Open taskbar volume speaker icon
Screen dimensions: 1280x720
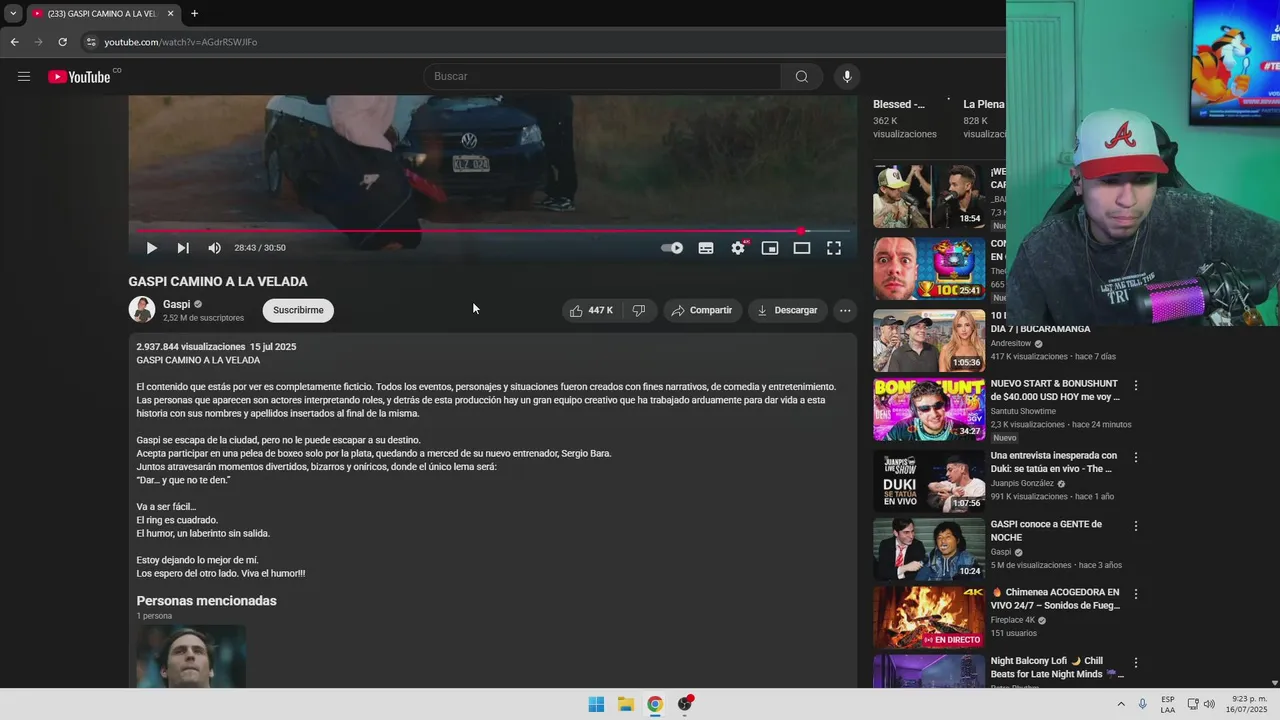coord(1209,704)
